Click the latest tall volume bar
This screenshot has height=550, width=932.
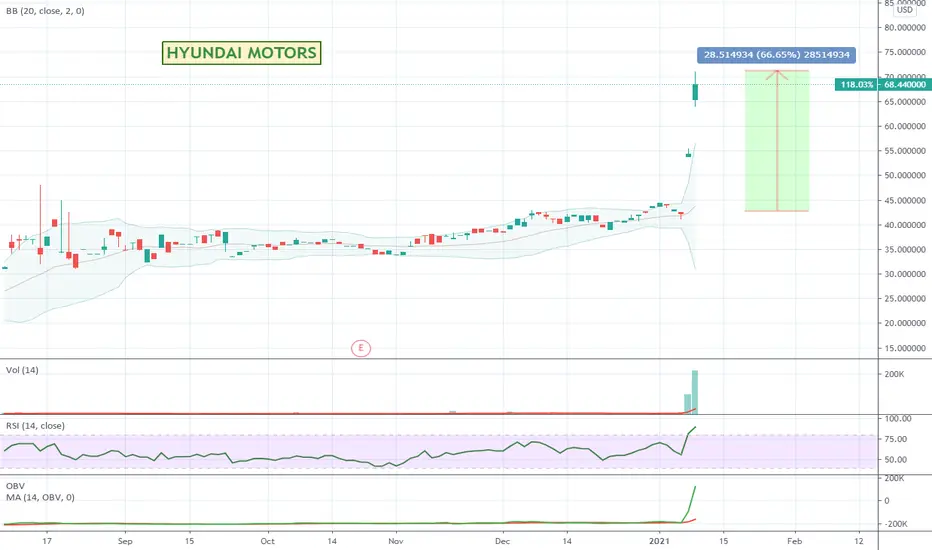pyautogui.click(x=694, y=392)
